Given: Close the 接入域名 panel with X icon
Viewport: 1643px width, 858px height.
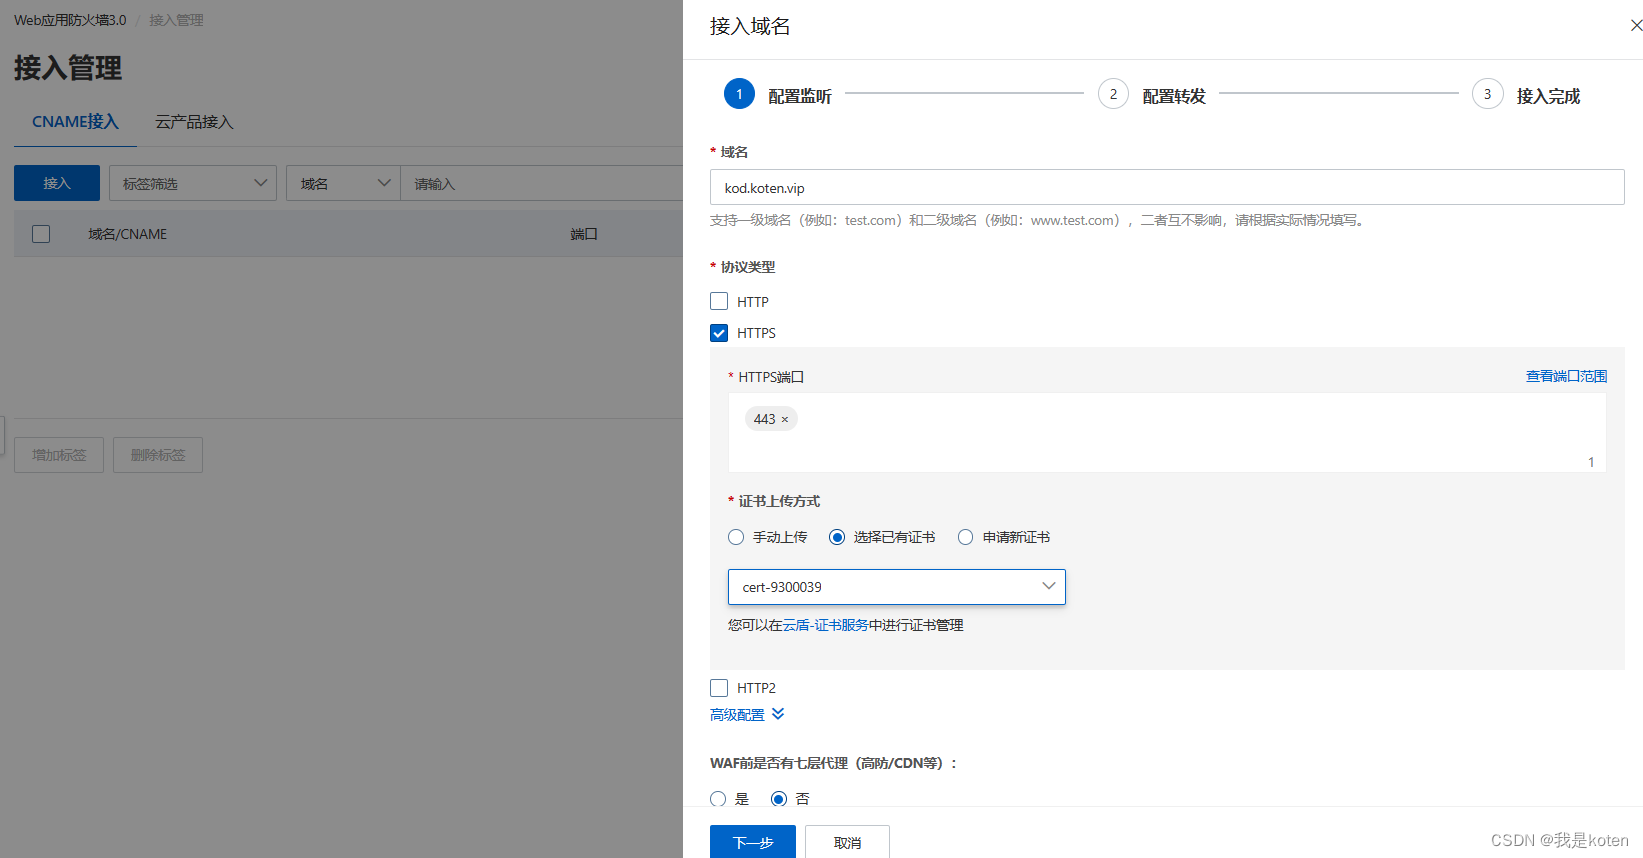Looking at the screenshot, I should coord(1636,26).
